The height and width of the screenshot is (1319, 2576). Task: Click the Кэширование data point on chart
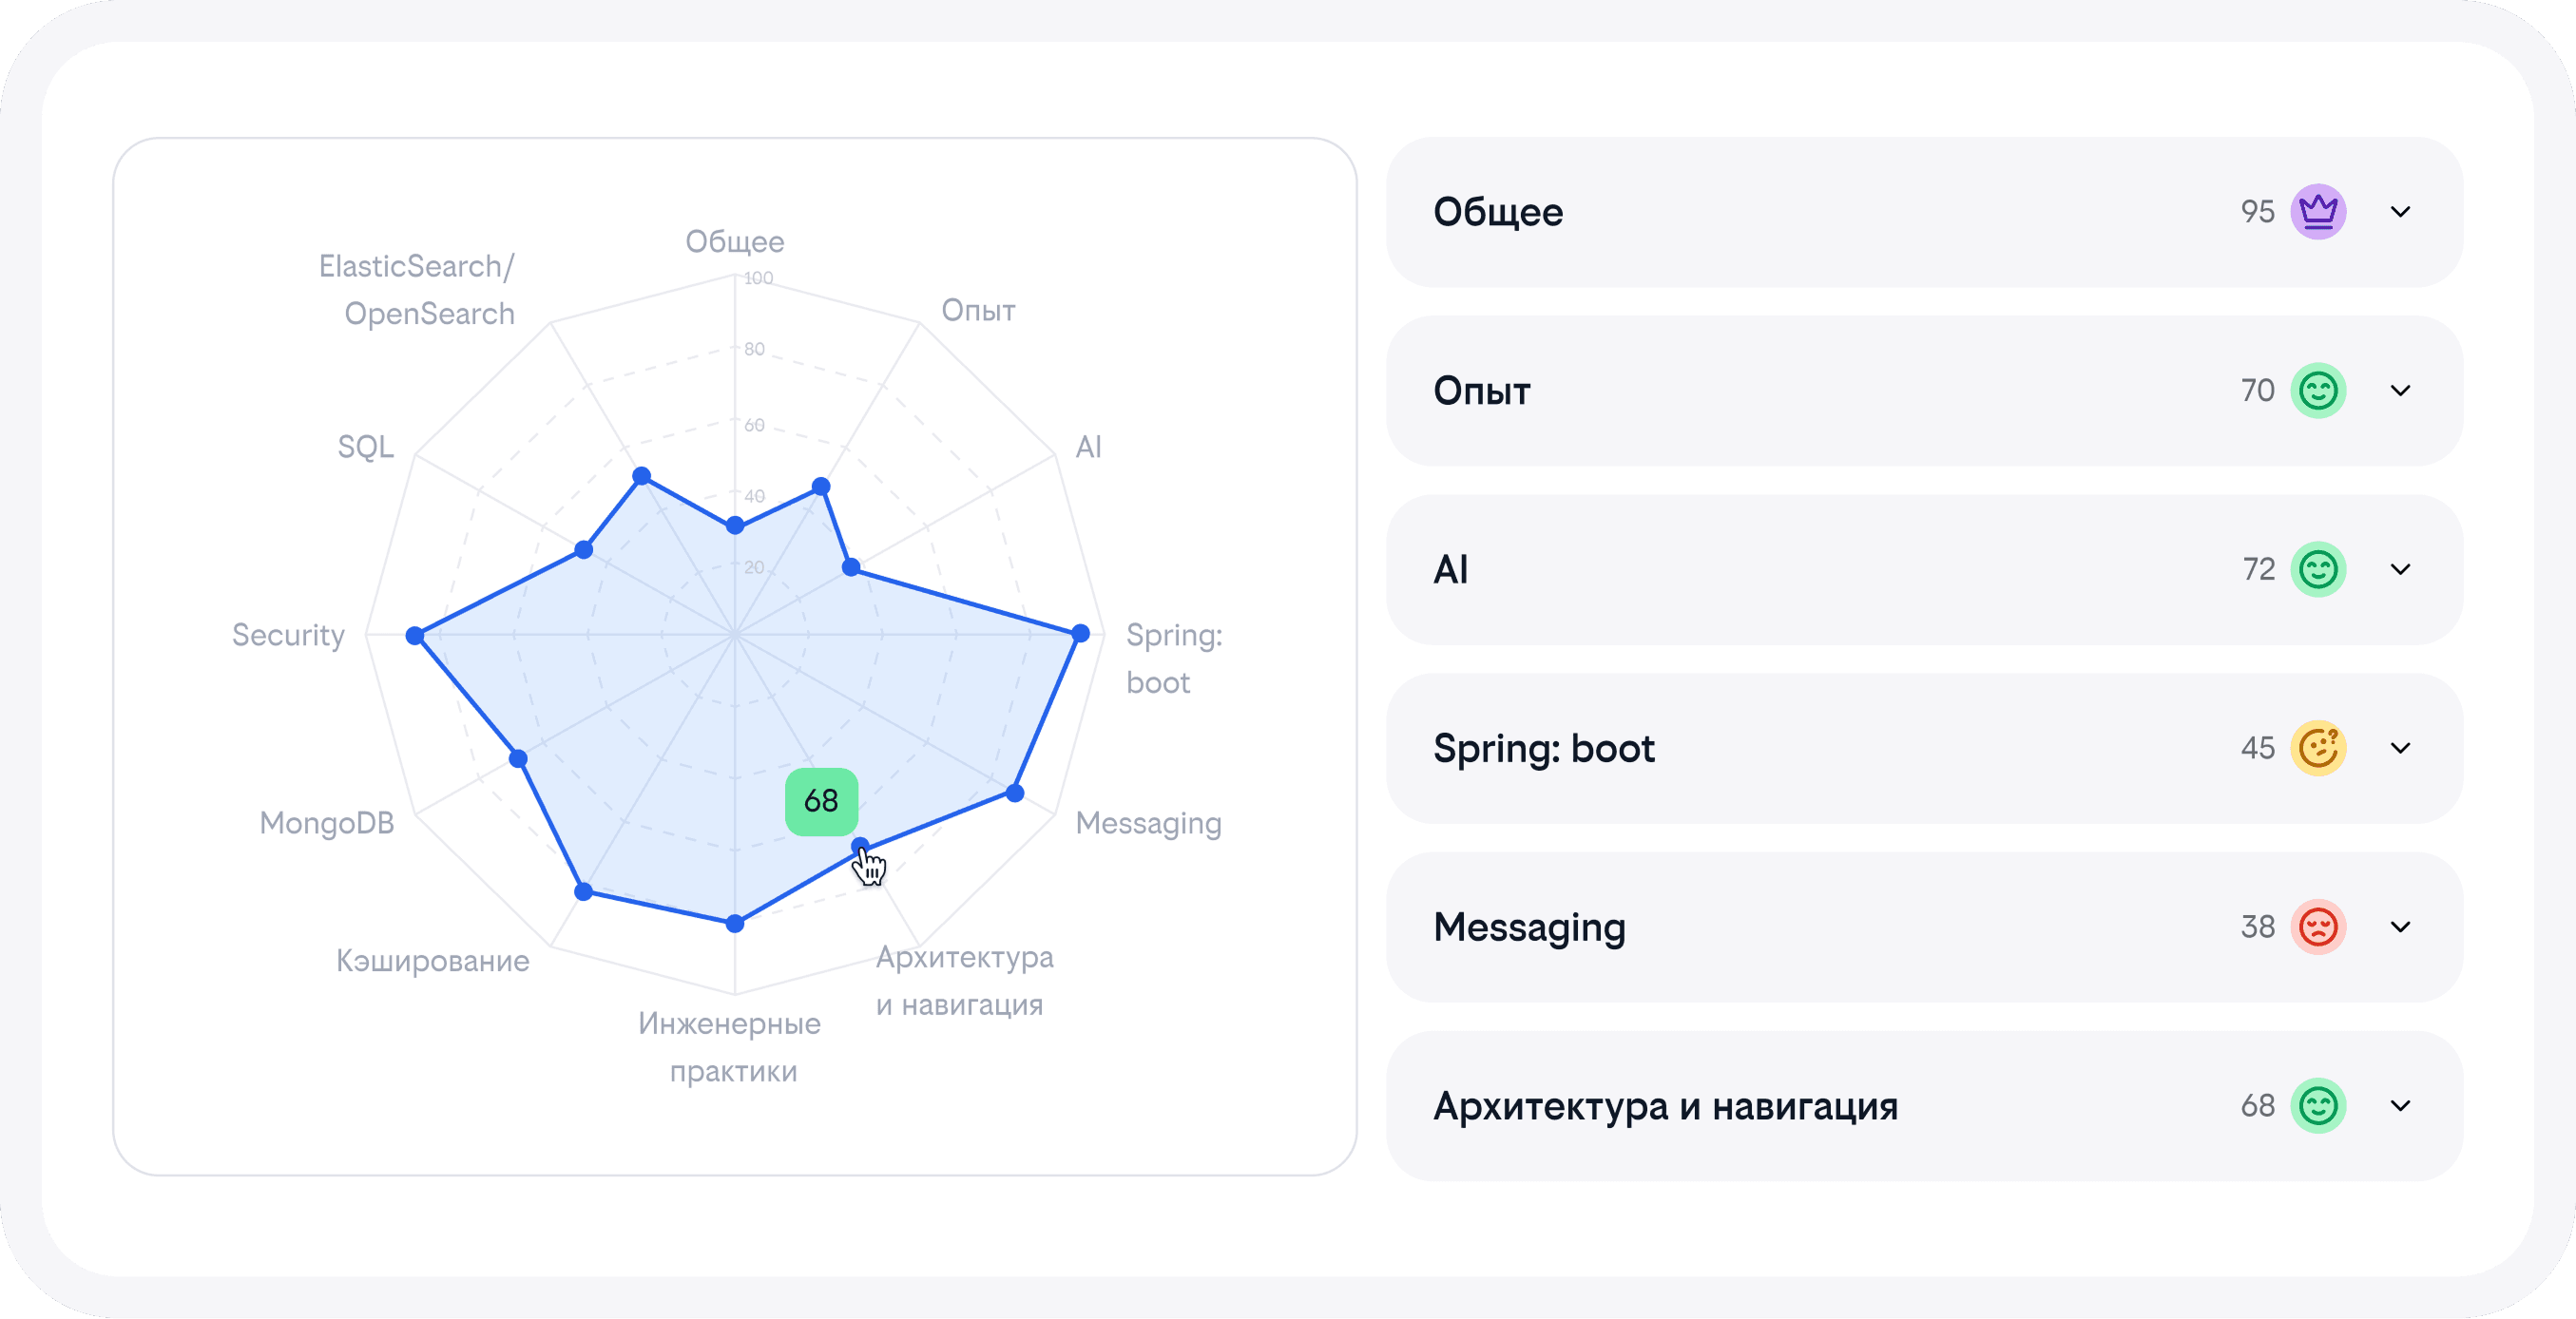click(584, 891)
